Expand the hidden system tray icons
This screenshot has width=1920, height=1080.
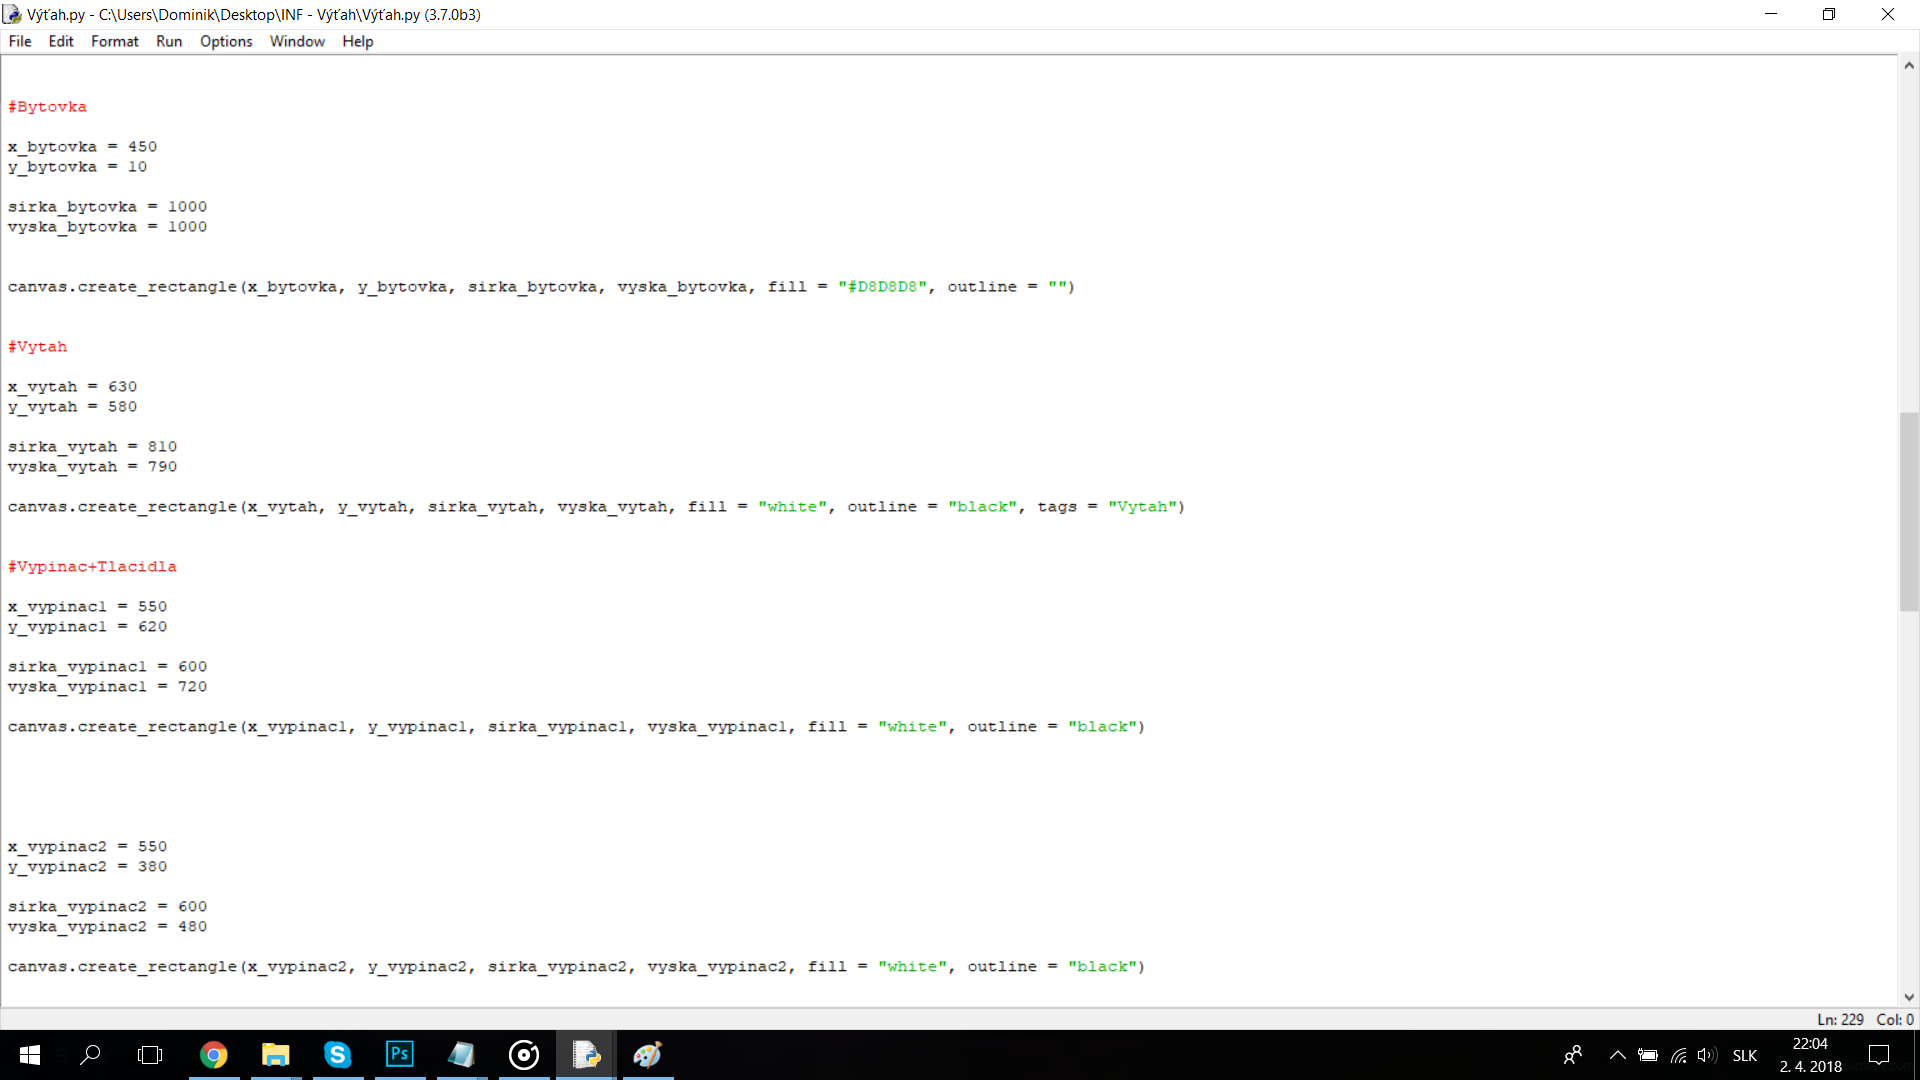1617,1055
